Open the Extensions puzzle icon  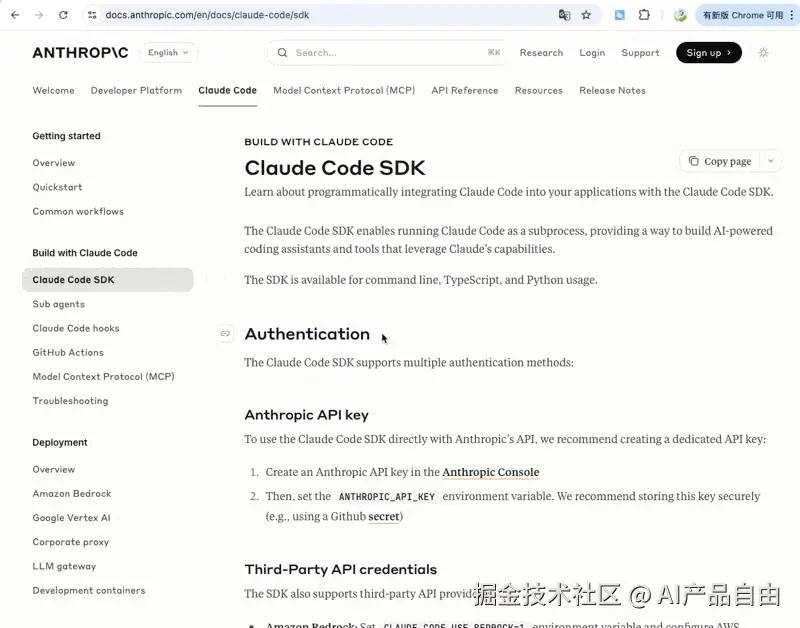coord(644,15)
